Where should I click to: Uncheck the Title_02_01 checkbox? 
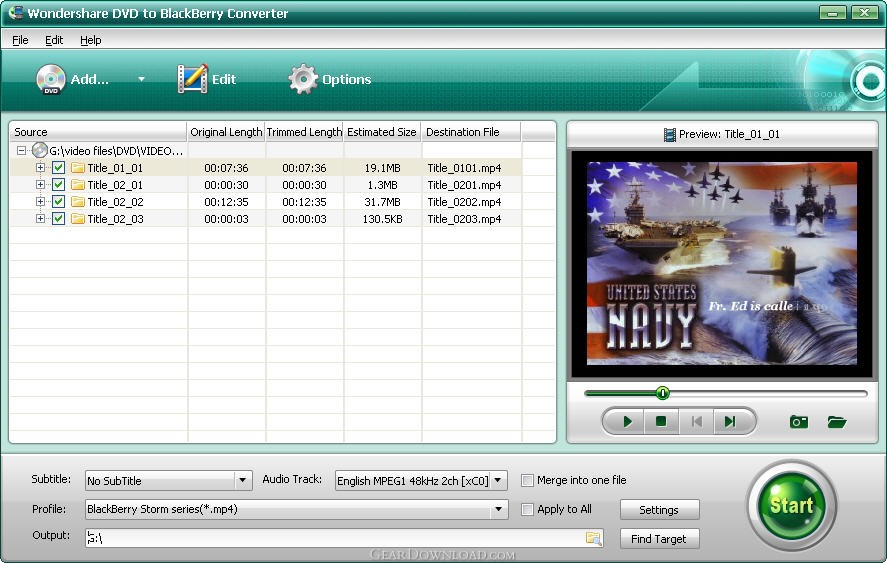coord(58,184)
